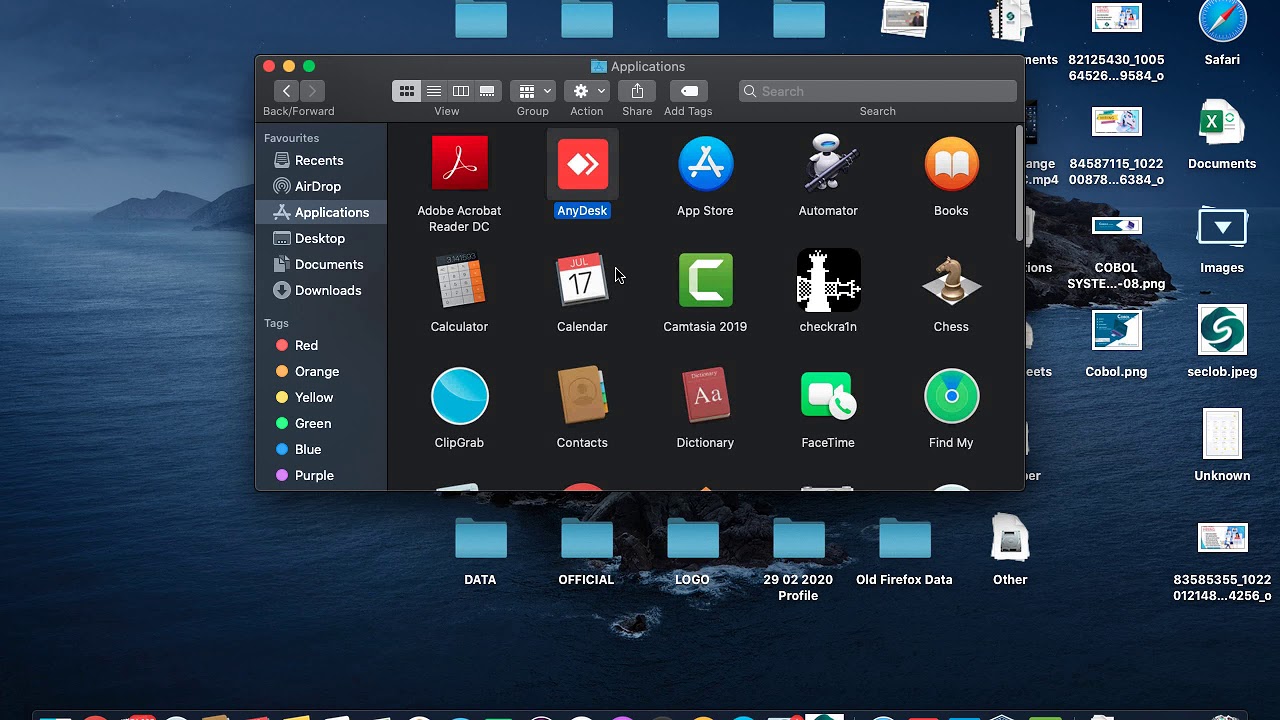Select the DATA folder on desktop
Viewport: 1280px width, 720px height.
[481, 538]
